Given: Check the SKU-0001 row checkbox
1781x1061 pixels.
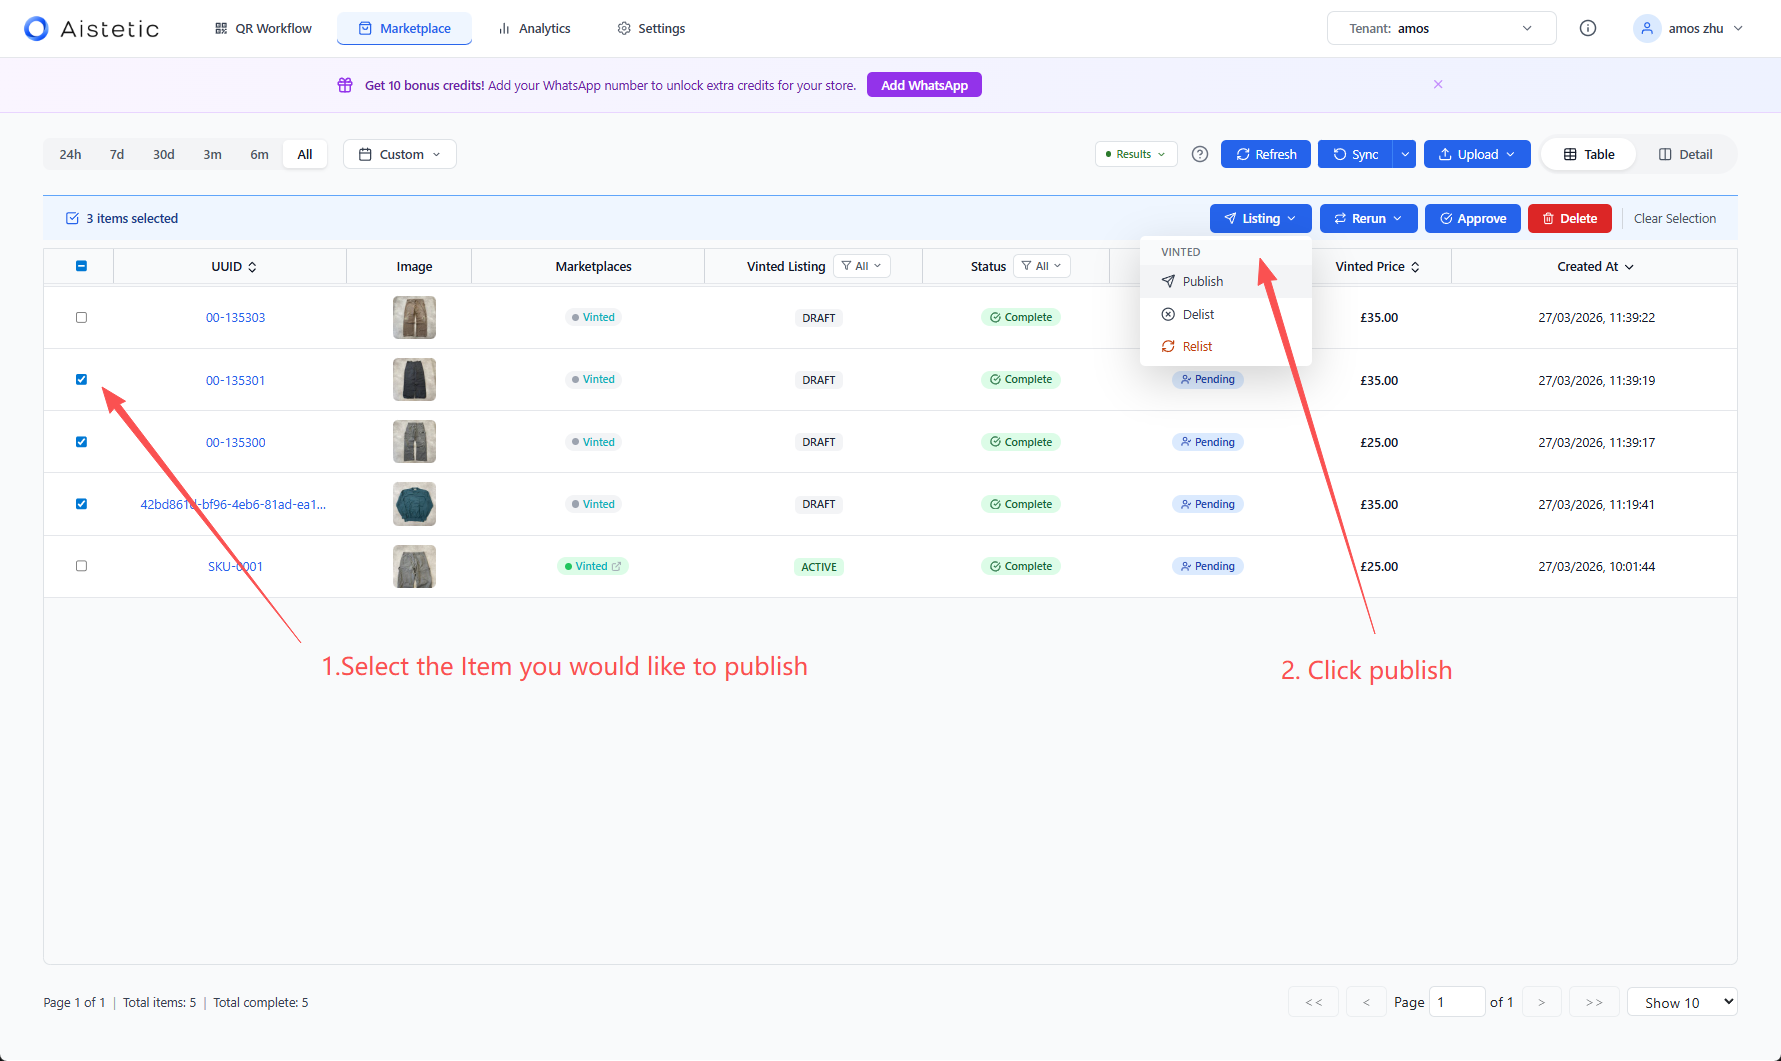Looking at the screenshot, I should pos(81,566).
